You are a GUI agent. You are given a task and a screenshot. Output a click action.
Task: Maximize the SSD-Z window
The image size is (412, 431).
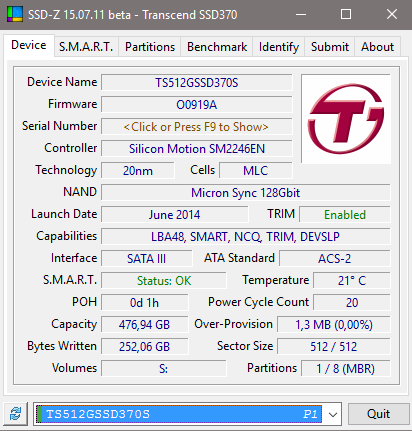(x=346, y=14)
